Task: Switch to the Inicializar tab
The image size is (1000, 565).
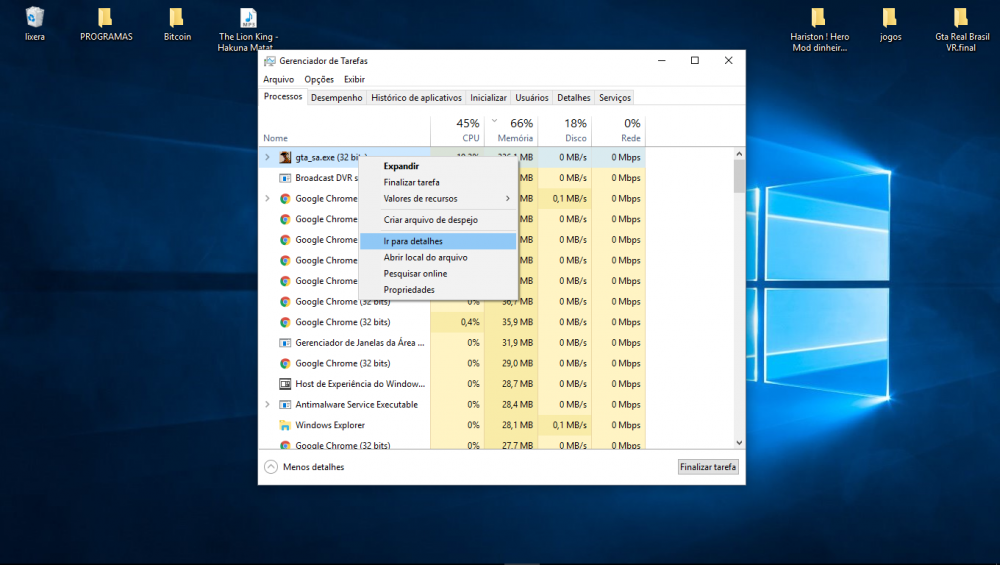Action: (489, 98)
